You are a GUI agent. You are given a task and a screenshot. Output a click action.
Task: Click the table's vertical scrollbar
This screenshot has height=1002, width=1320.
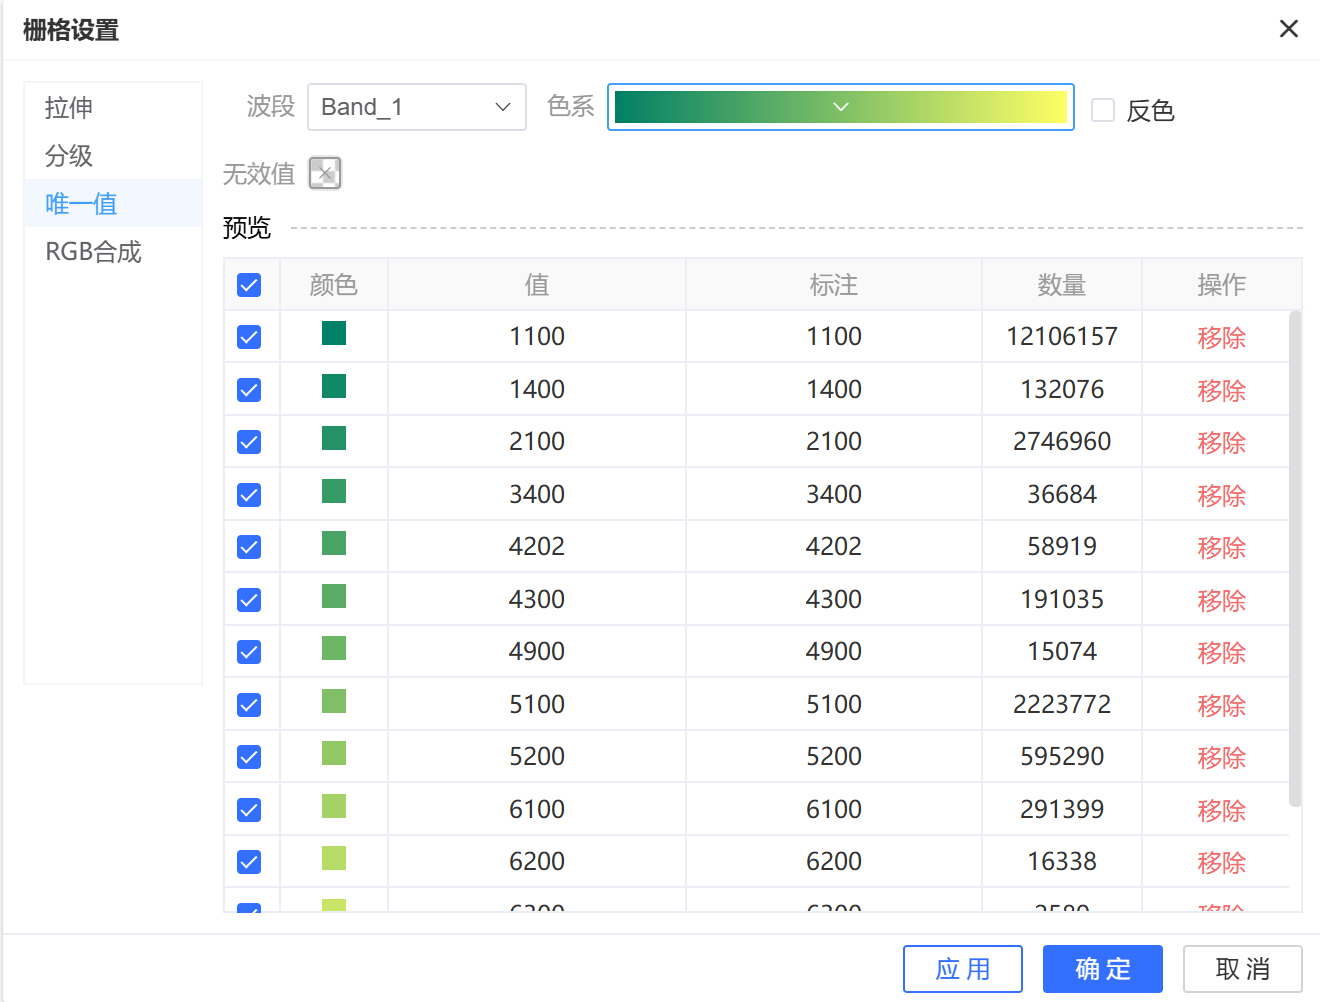coord(1295,560)
